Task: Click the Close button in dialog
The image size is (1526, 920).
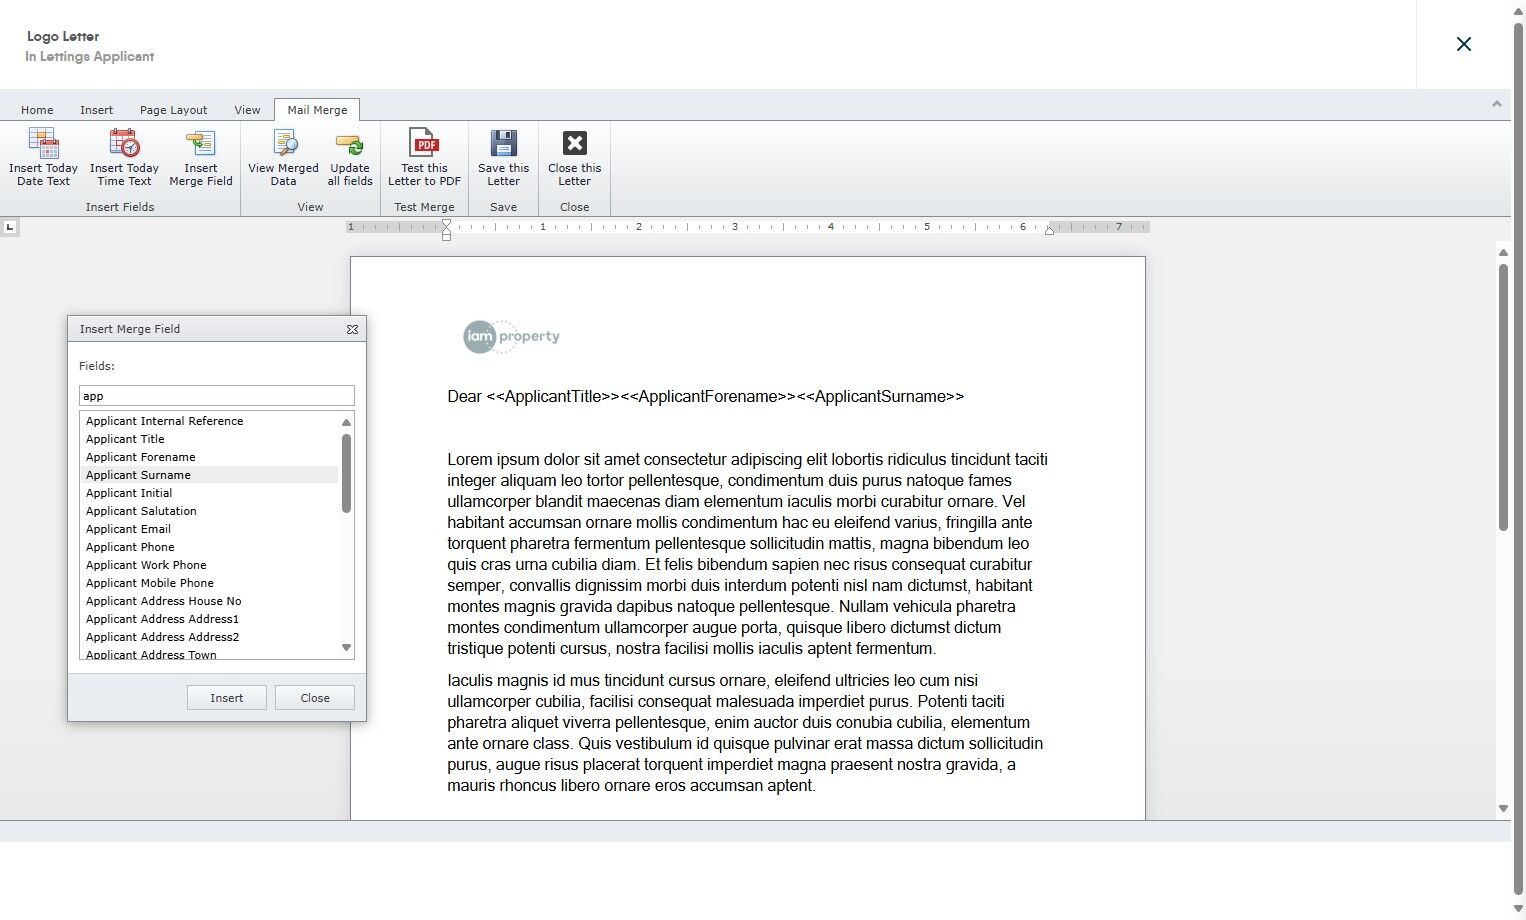Action: (x=315, y=698)
